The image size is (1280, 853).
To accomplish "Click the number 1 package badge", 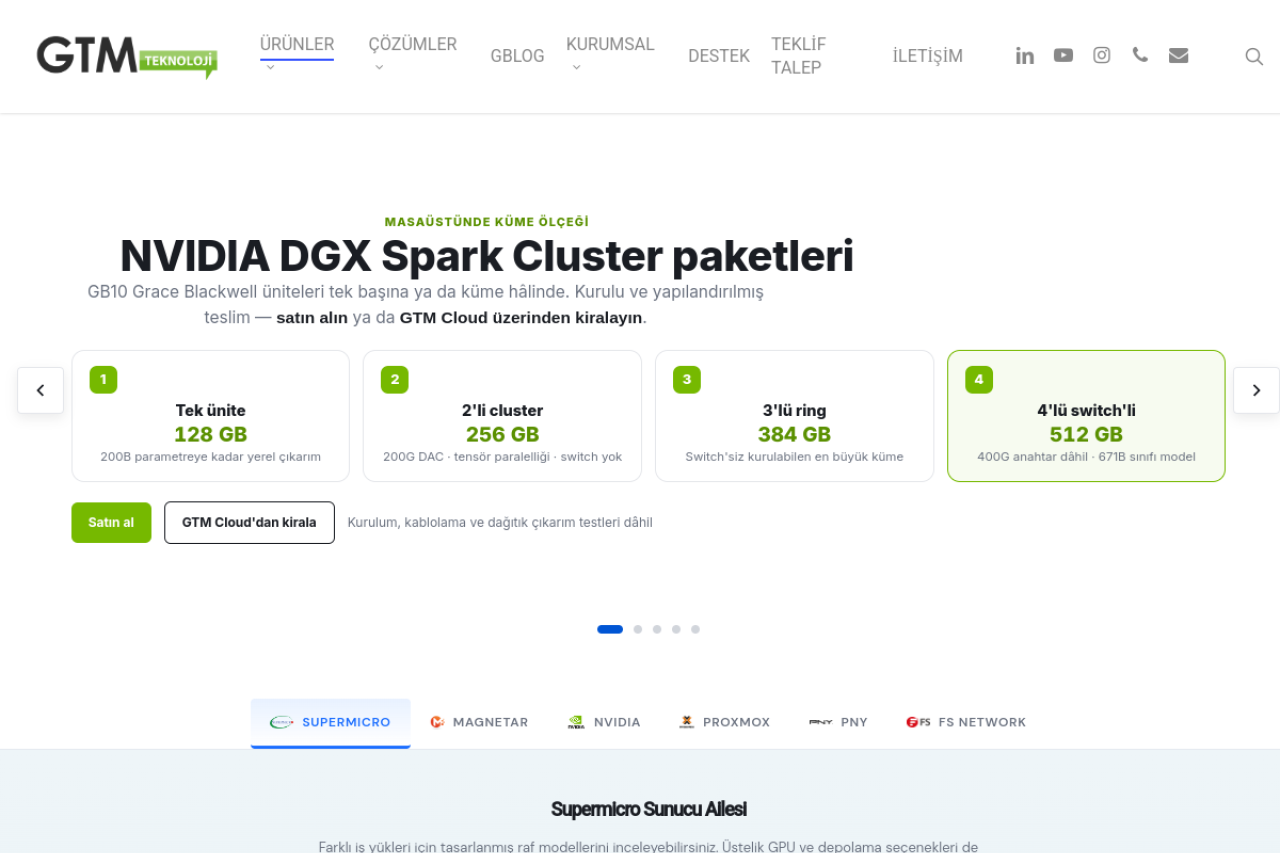I will pos(103,380).
